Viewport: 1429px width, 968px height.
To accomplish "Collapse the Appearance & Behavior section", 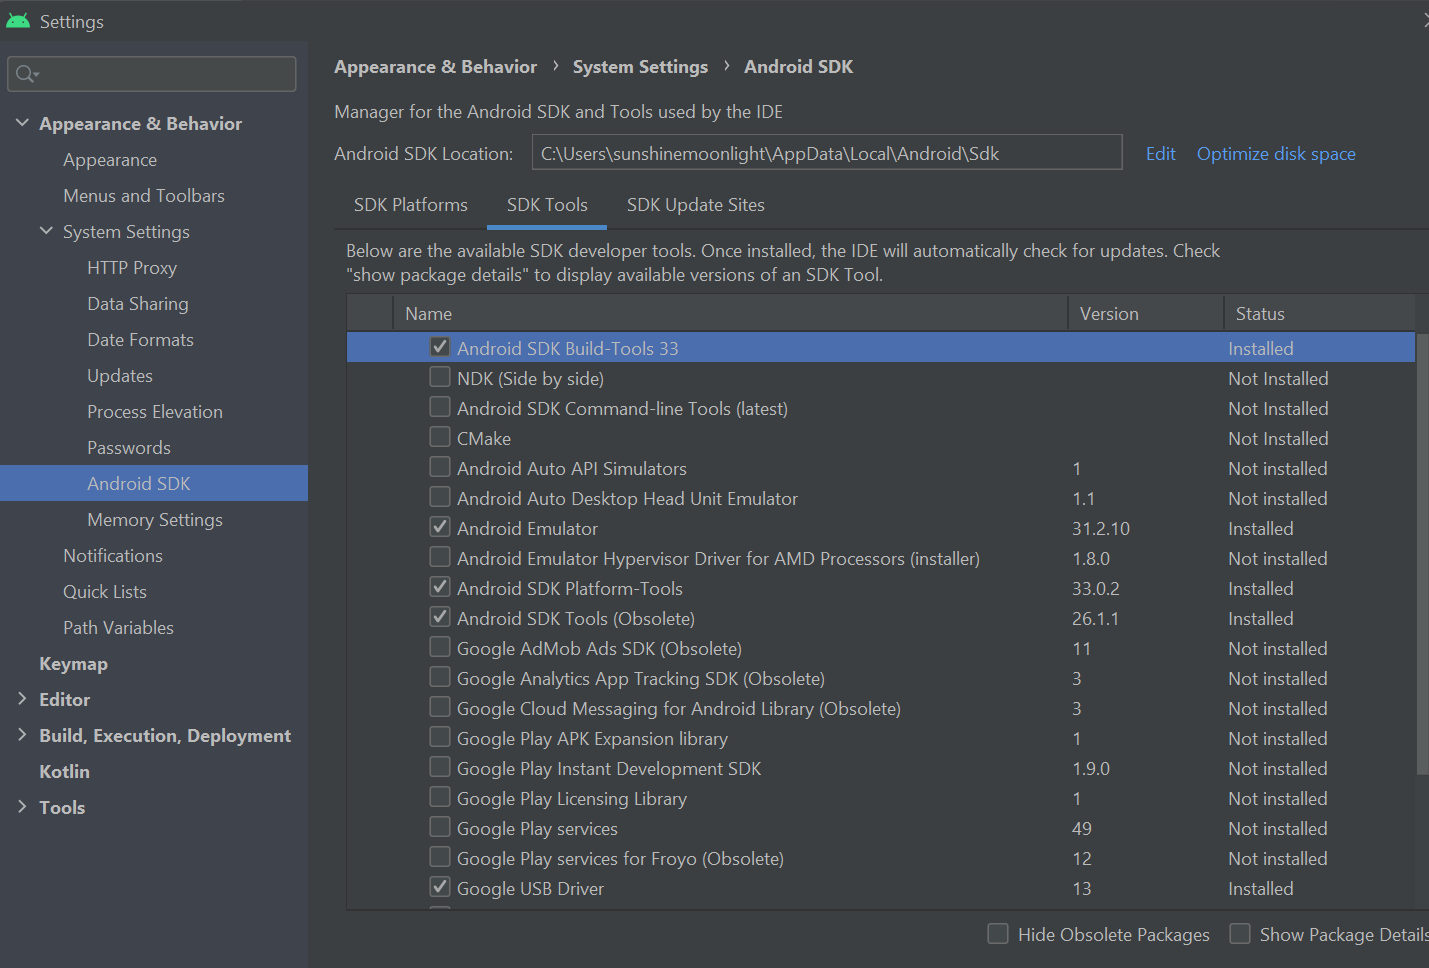I will click(22, 123).
